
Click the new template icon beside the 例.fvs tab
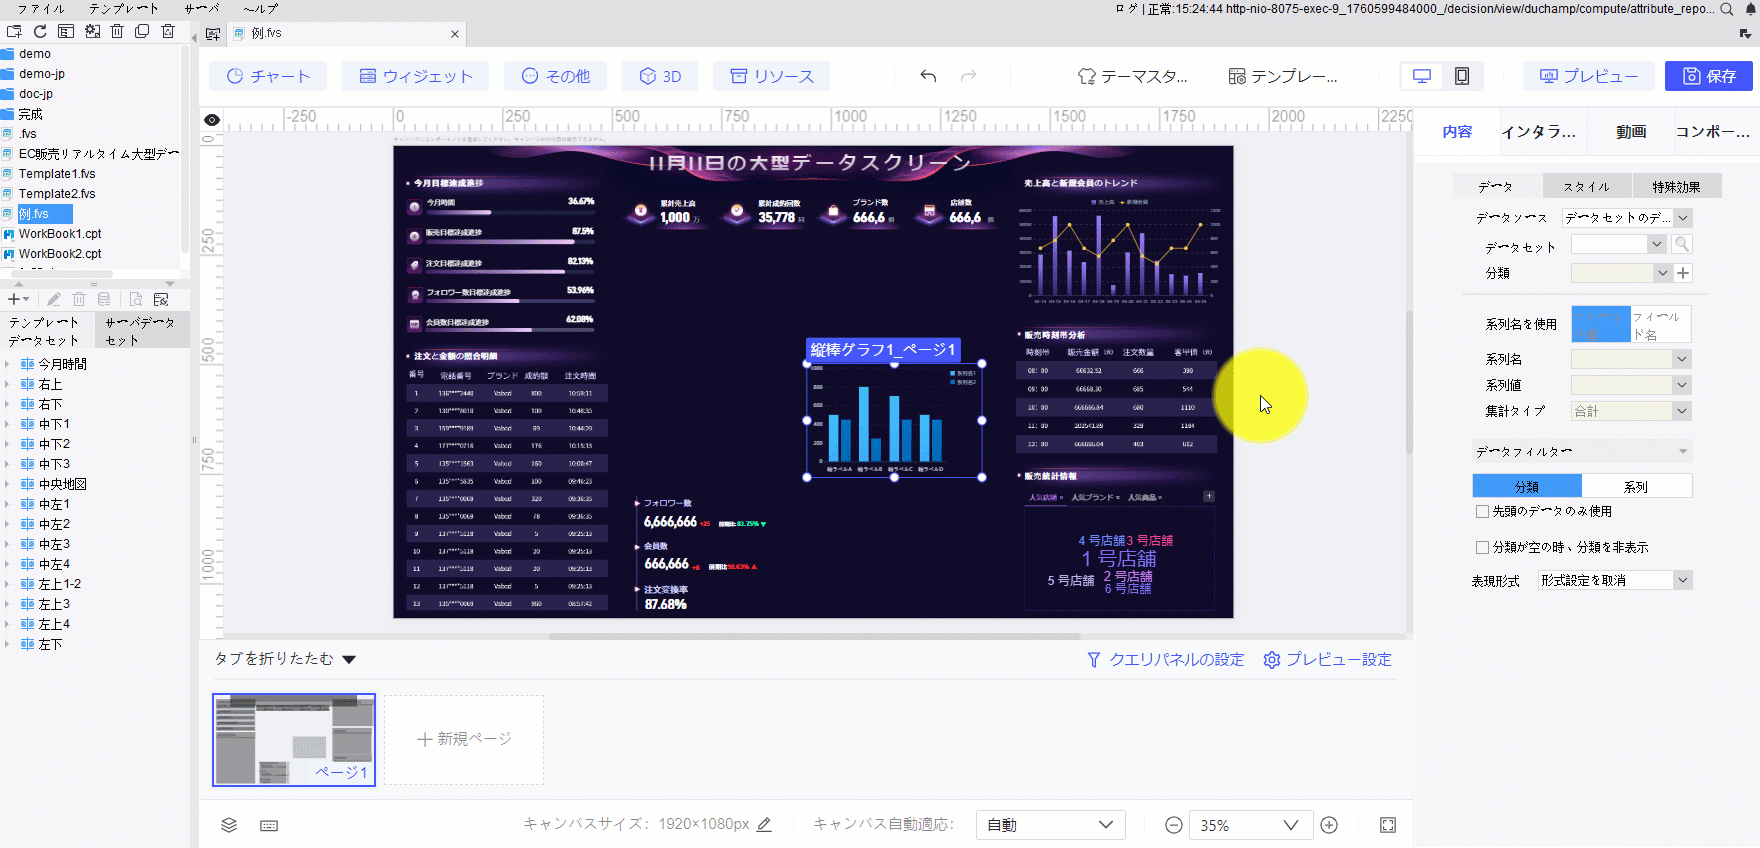(213, 34)
